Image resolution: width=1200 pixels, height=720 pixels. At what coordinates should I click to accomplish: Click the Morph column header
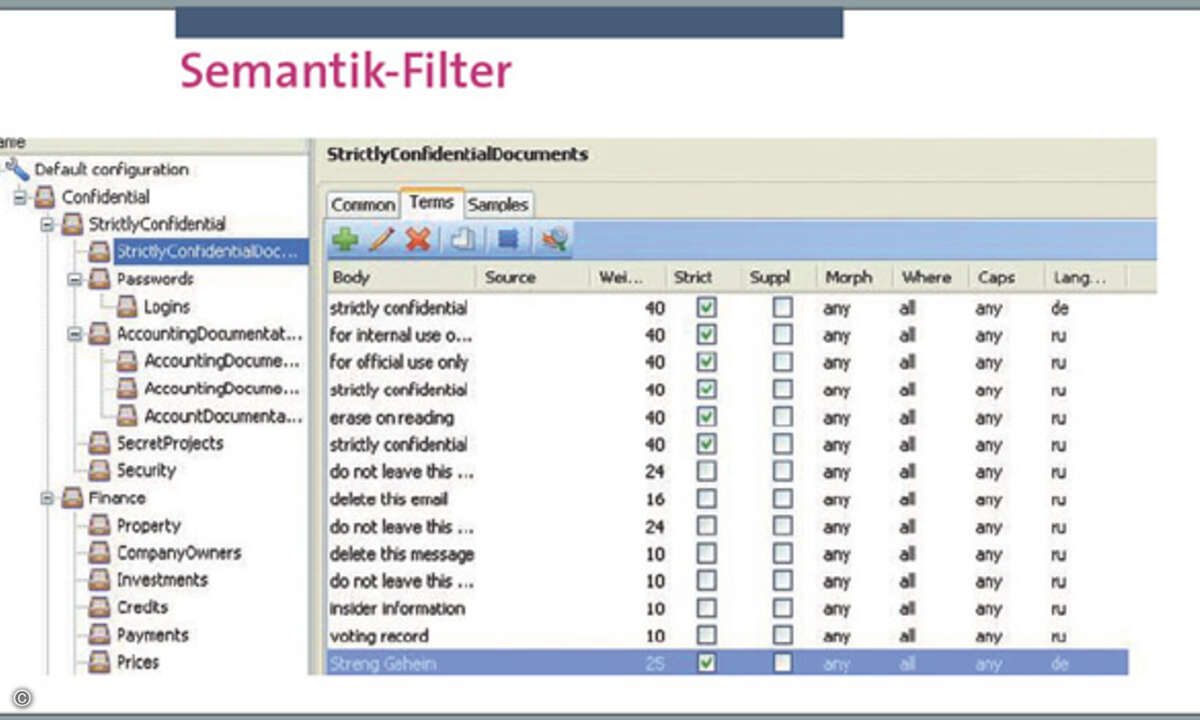pos(853,277)
